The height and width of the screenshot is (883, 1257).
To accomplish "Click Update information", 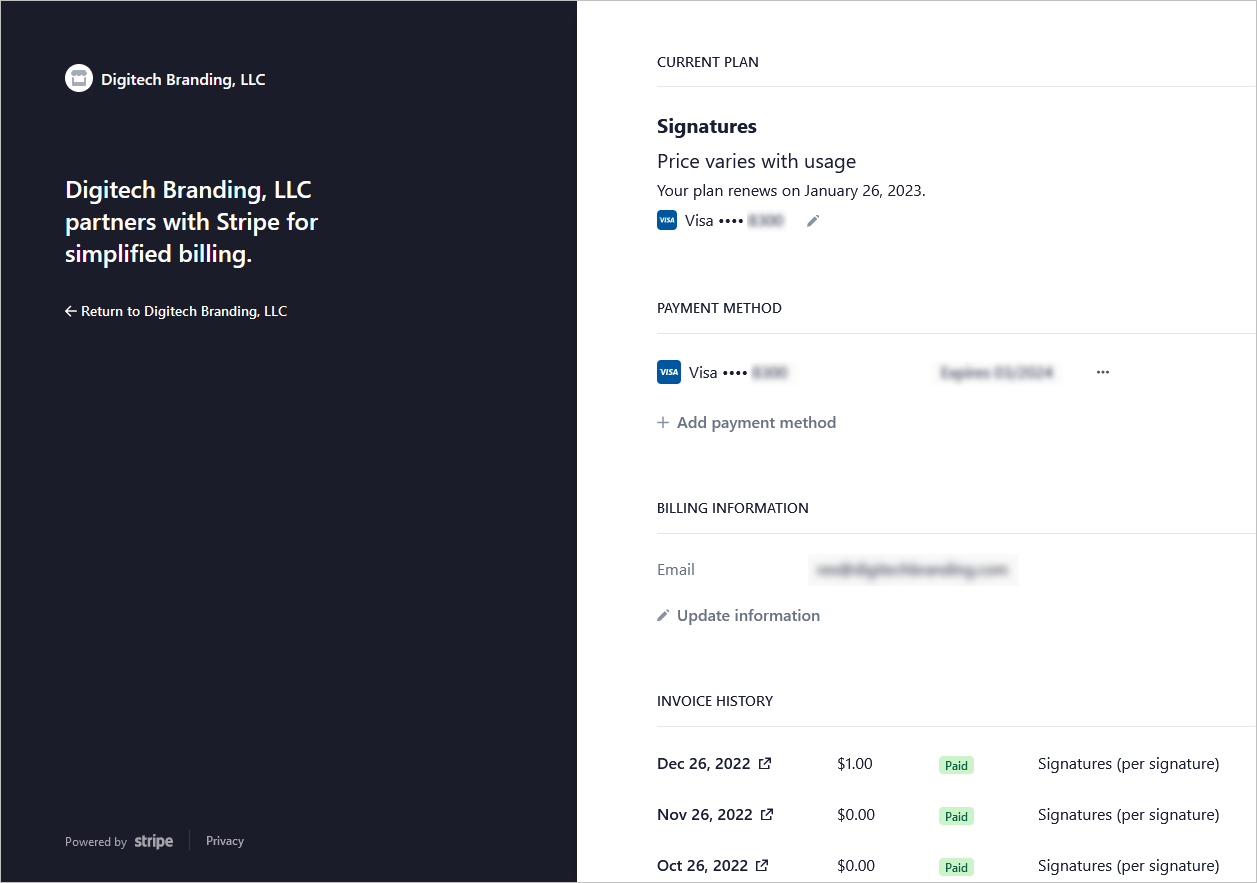I will click(739, 616).
